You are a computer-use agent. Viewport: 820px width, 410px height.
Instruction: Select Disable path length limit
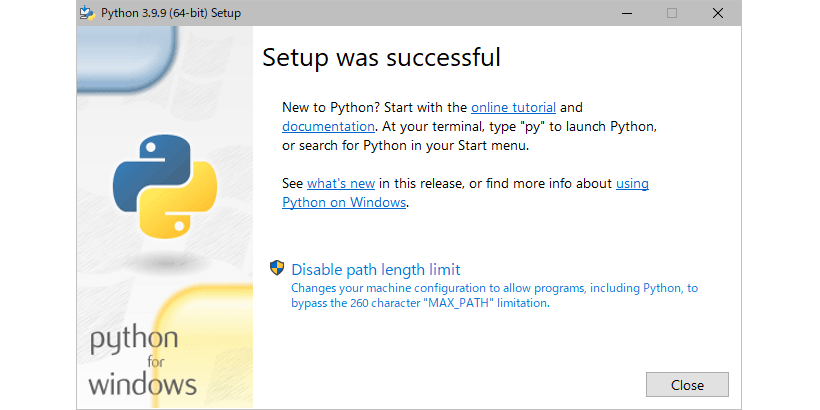[375, 269]
